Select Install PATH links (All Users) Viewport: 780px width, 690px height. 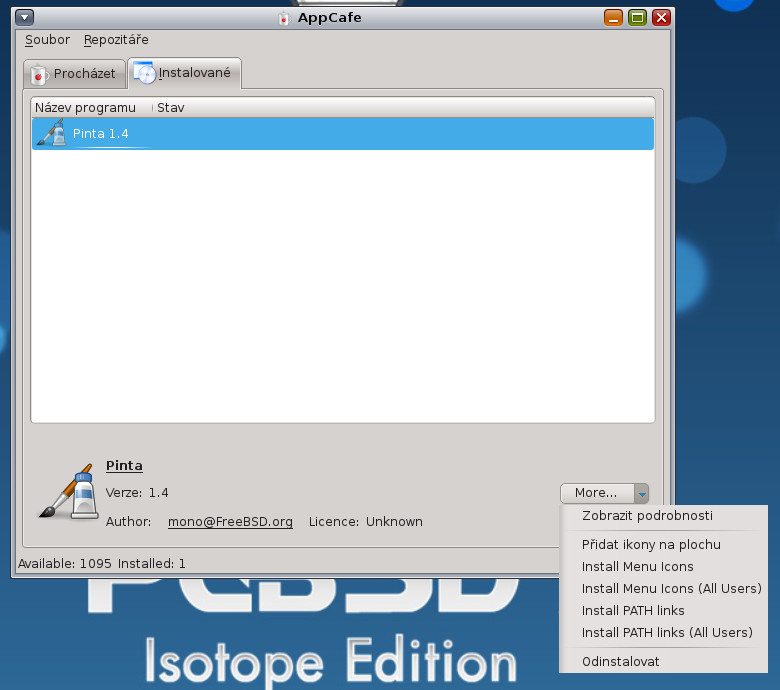tap(667, 632)
